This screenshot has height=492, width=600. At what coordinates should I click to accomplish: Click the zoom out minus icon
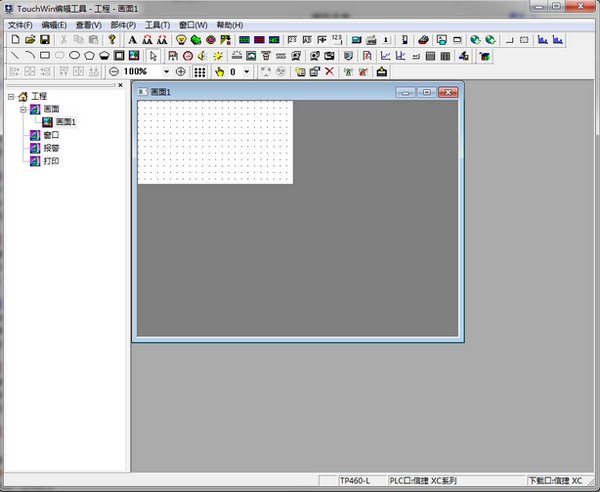[x=113, y=72]
